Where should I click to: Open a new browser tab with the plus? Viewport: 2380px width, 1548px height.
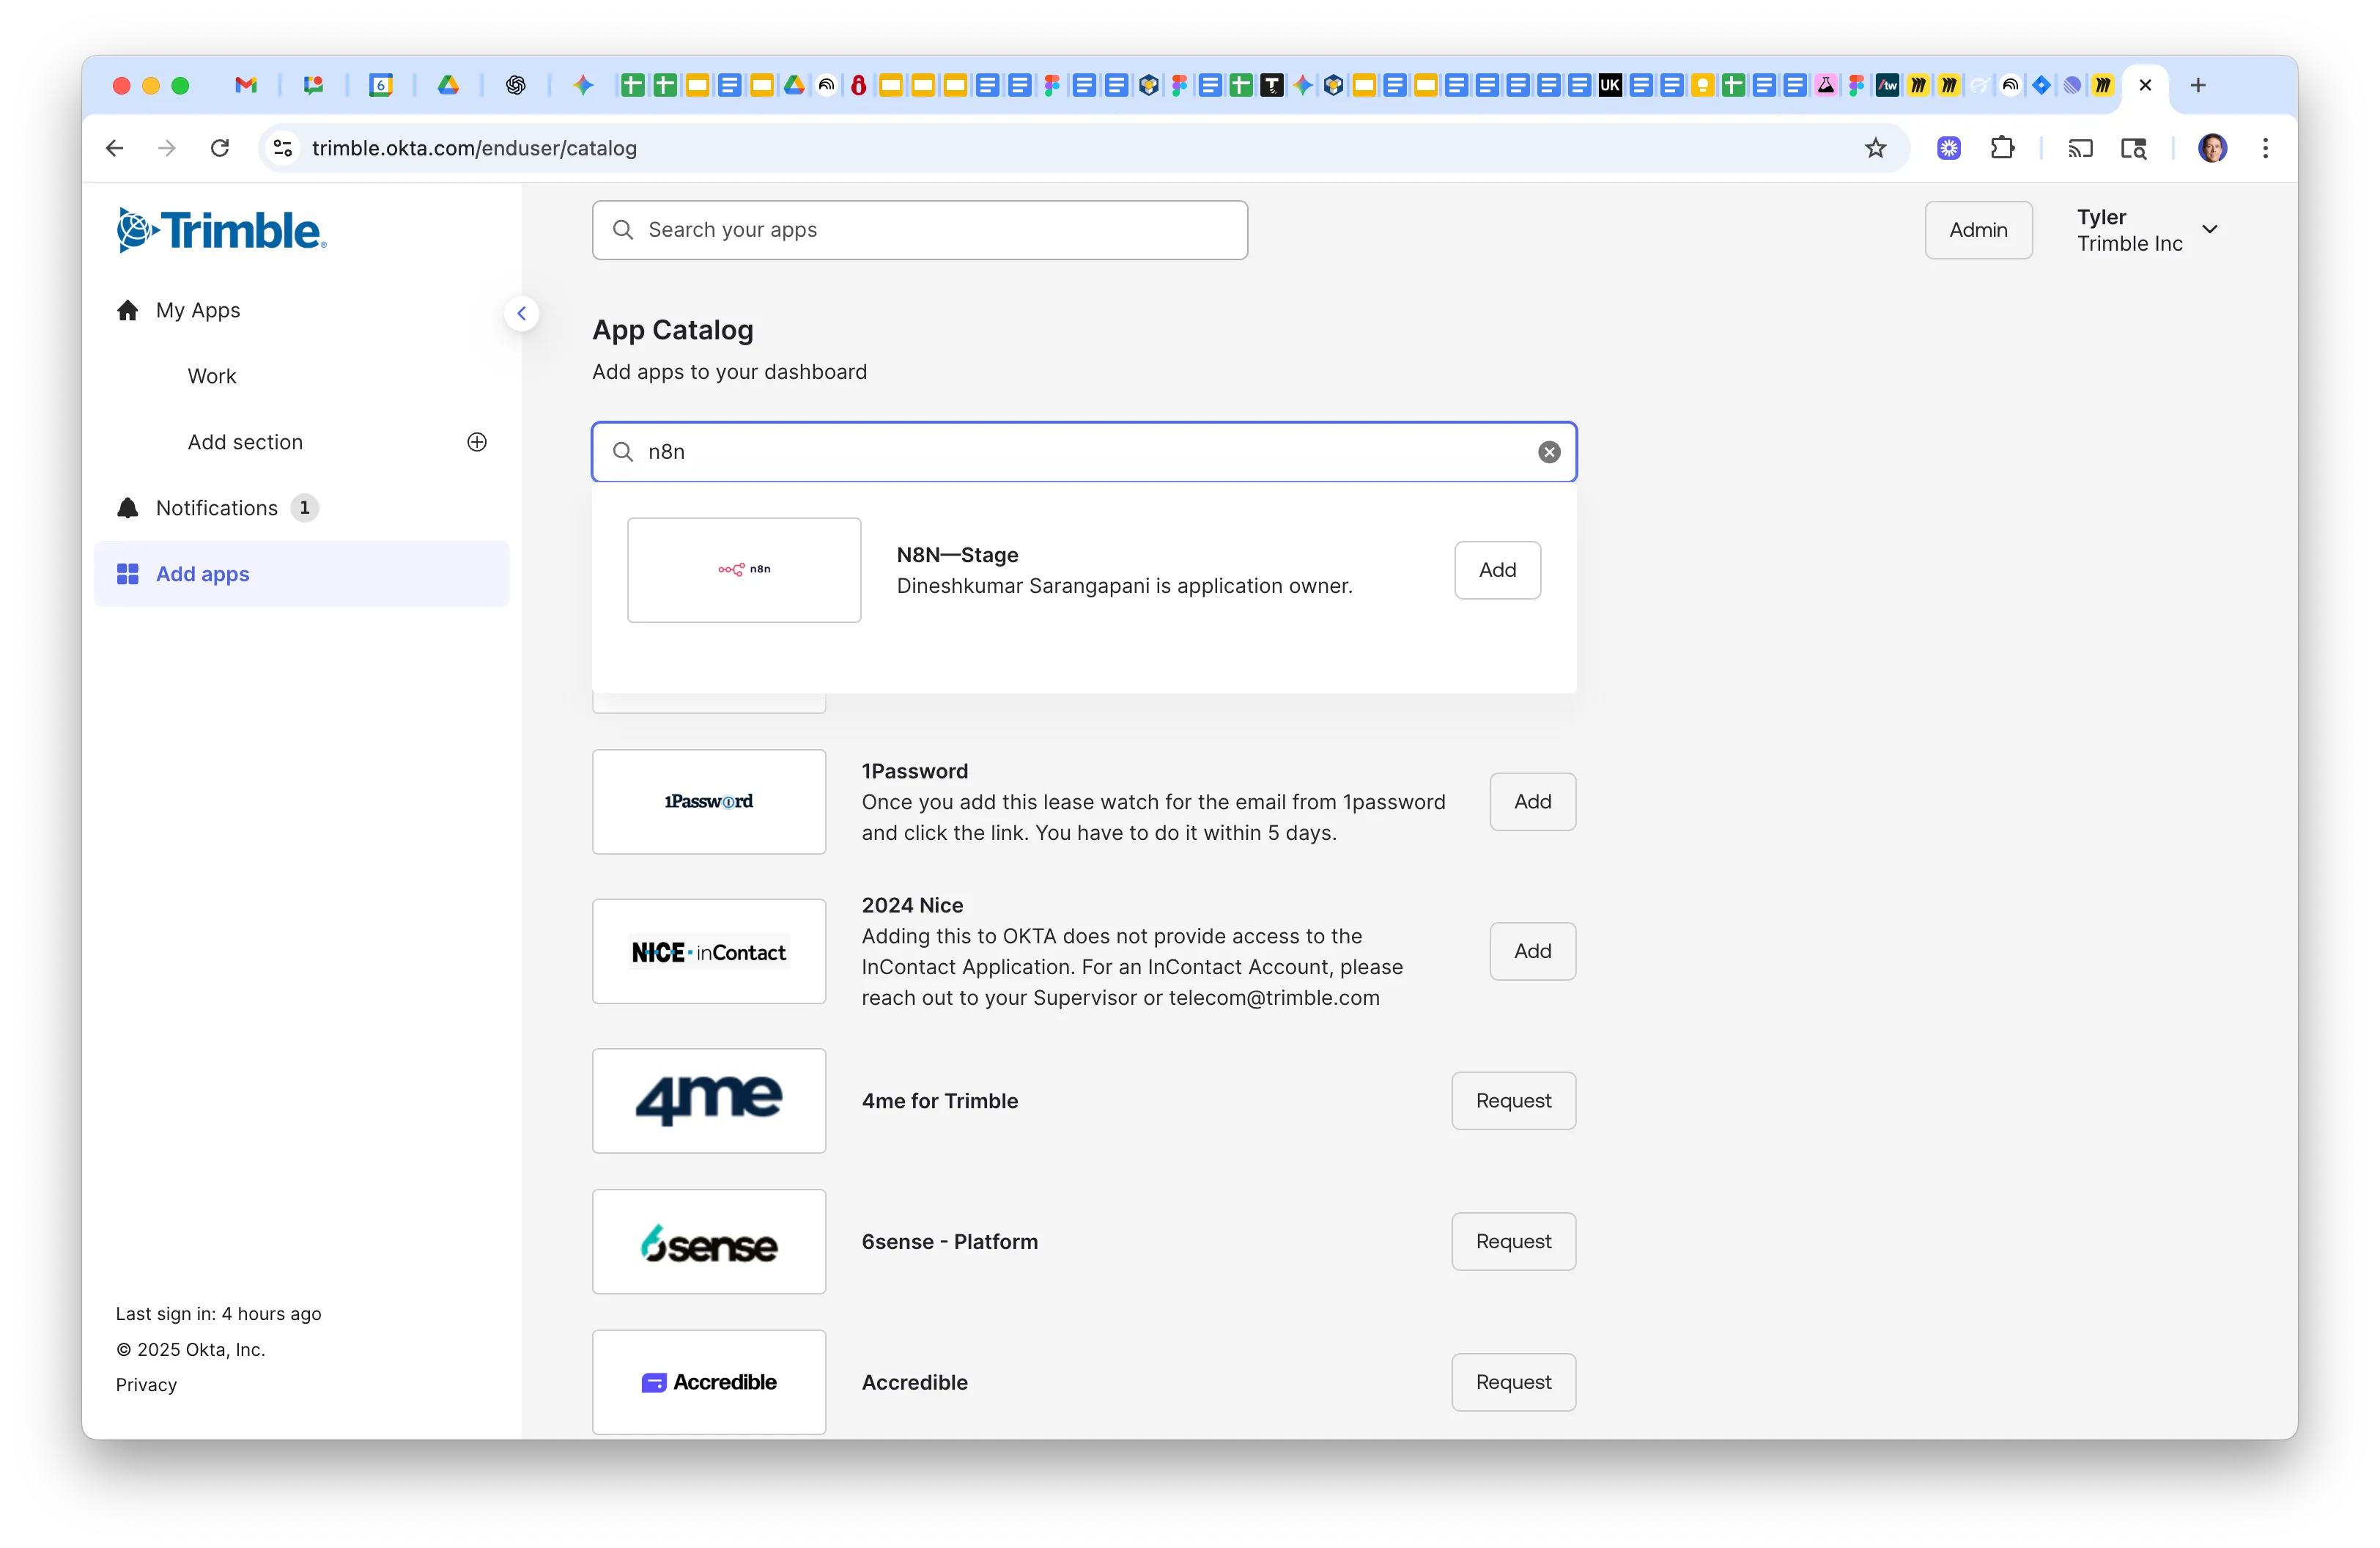point(2198,85)
